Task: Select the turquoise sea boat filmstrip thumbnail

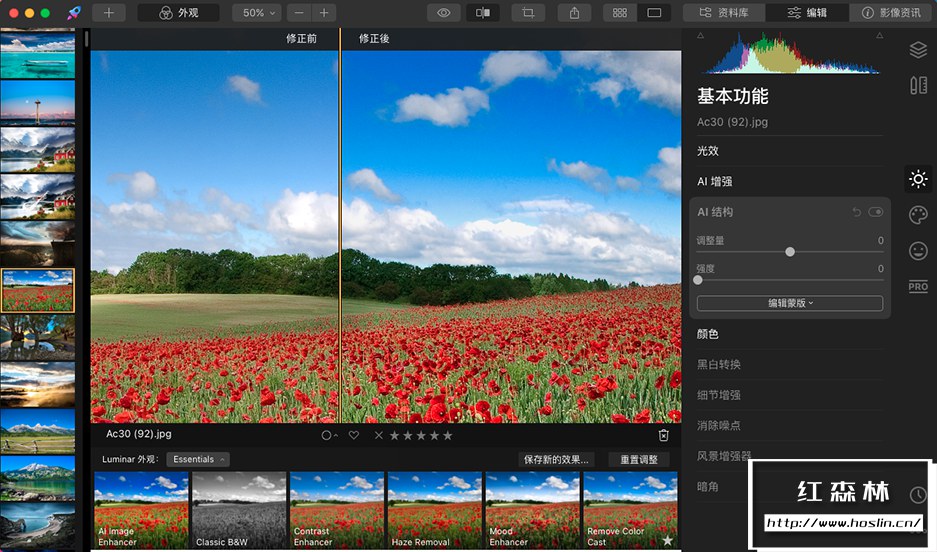Action: click(x=38, y=56)
